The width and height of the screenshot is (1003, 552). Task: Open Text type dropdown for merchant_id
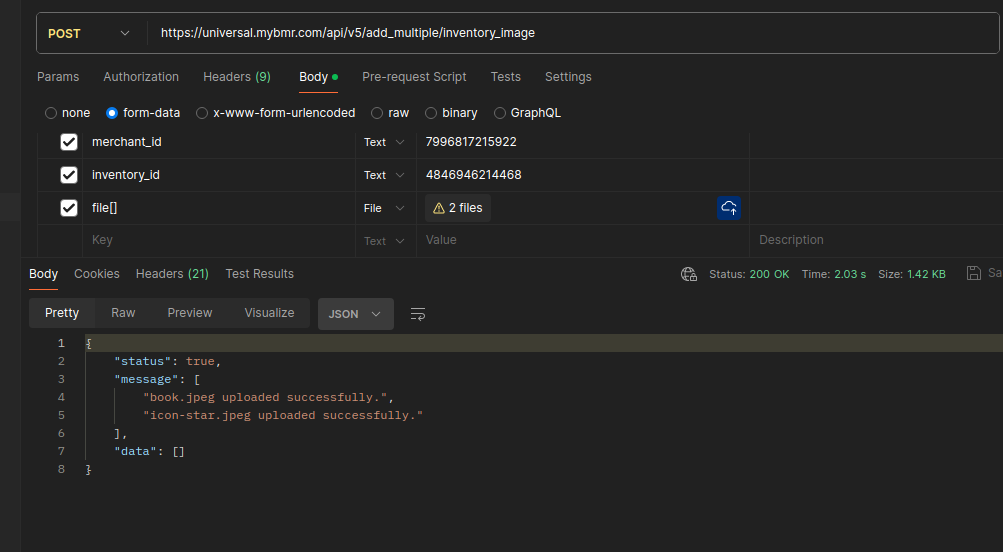[x=384, y=142]
